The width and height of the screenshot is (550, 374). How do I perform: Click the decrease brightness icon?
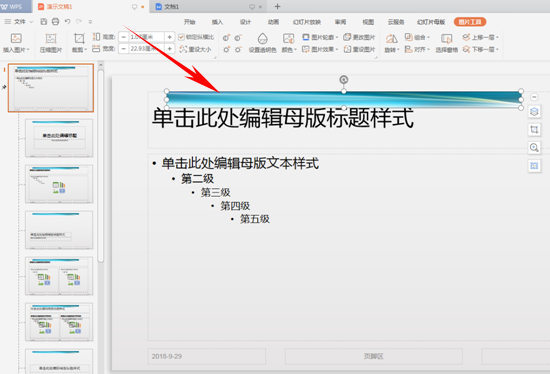coord(238,49)
